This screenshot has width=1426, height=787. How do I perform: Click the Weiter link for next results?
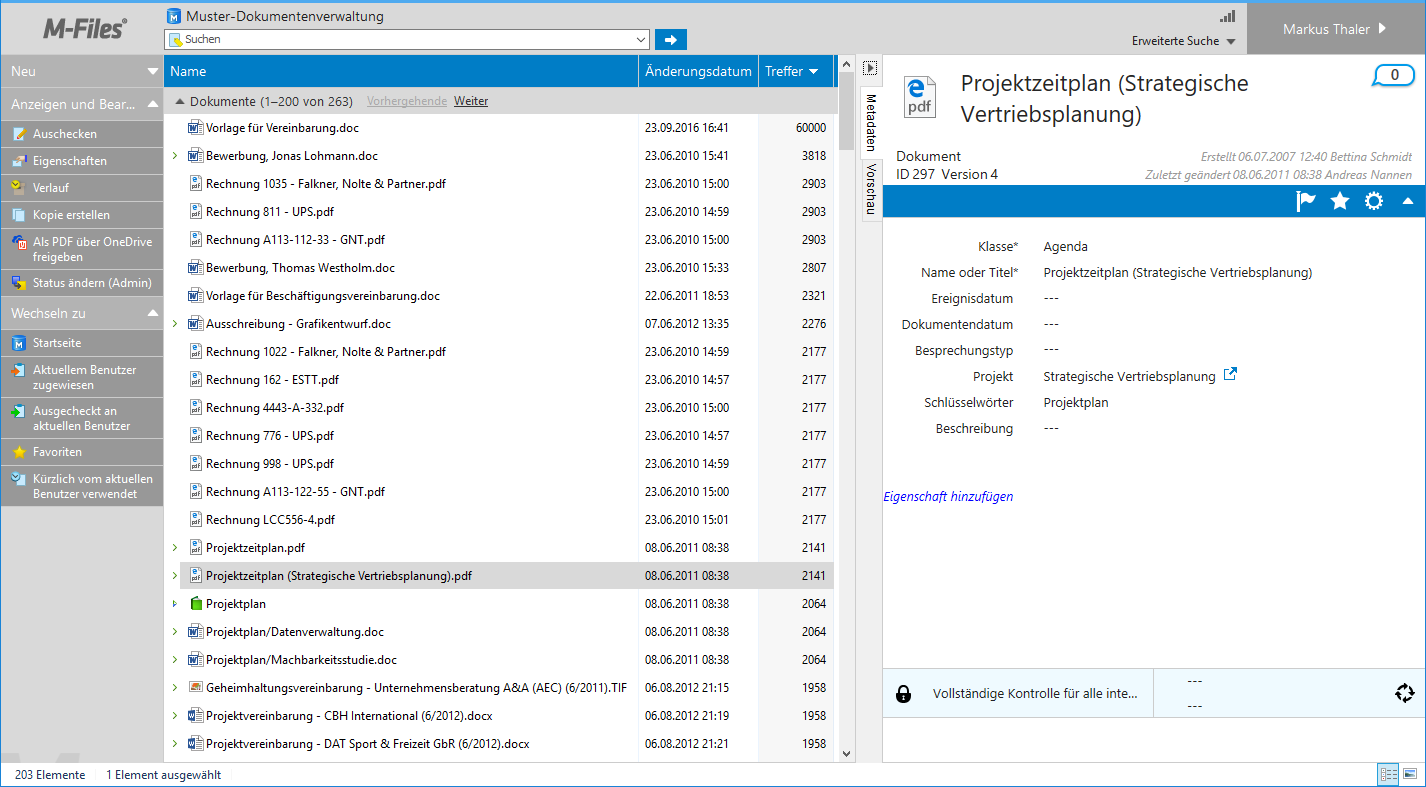pyautogui.click(x=470, y=101)
